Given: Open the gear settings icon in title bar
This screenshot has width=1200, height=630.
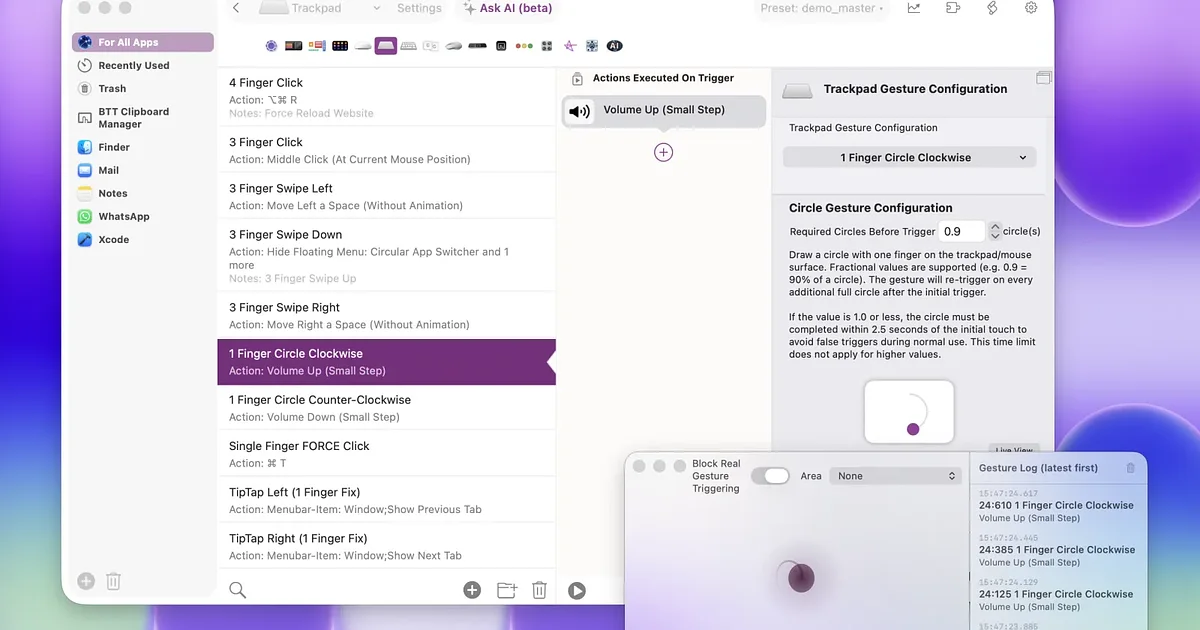Looking at the screenshot, I should [x=1031, y=8].
